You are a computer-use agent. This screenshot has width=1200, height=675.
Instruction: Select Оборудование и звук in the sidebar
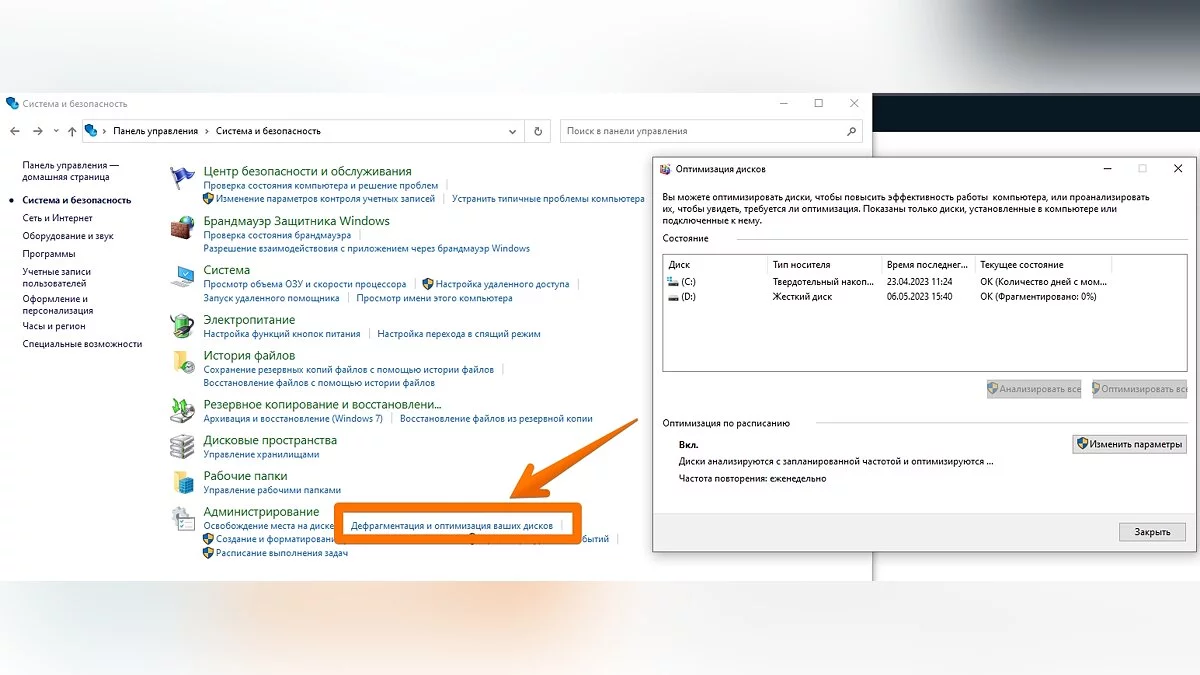tap(68, 236)
